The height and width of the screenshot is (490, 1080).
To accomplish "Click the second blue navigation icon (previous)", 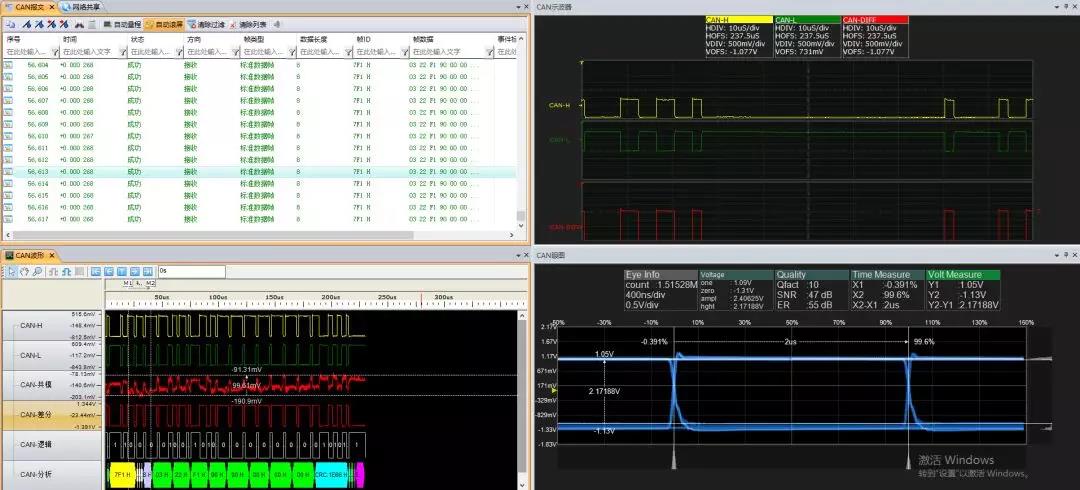I will pos(109,272).
